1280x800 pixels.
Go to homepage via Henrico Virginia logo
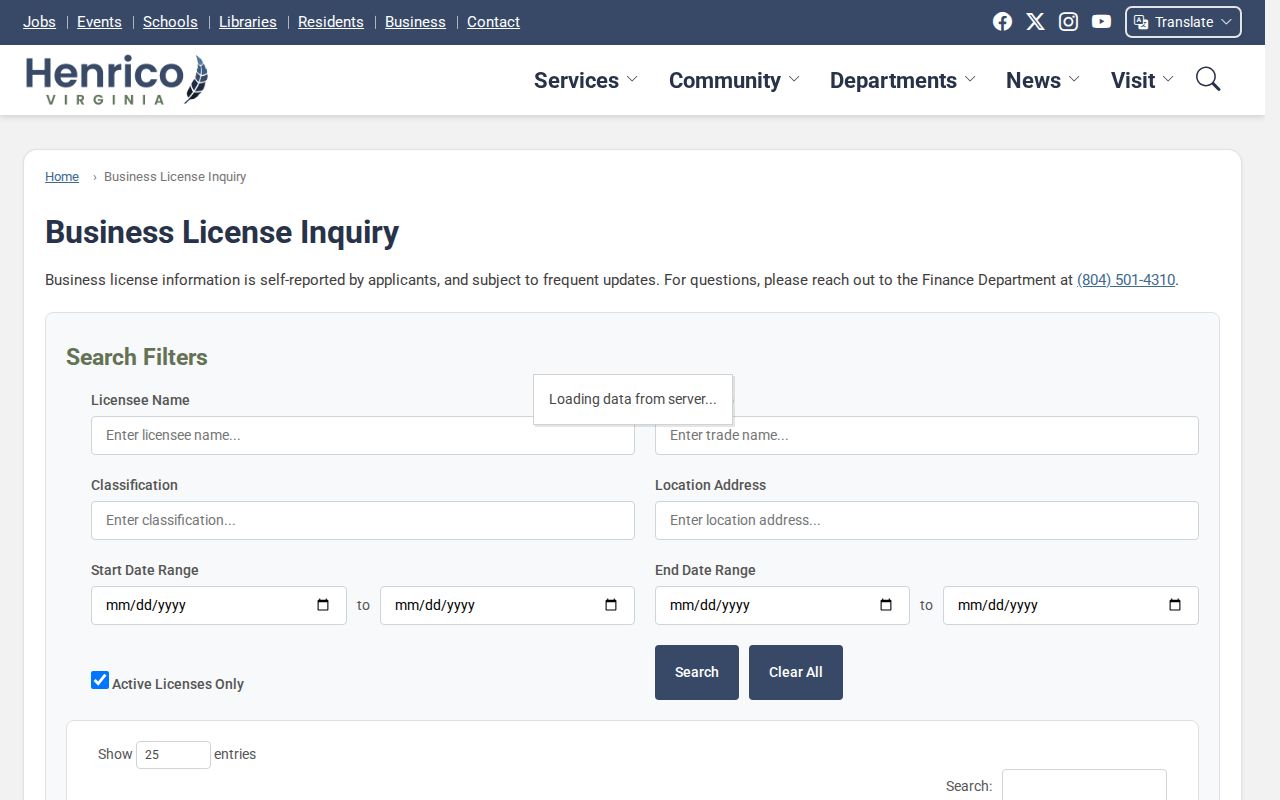click(x=116, y=80)
